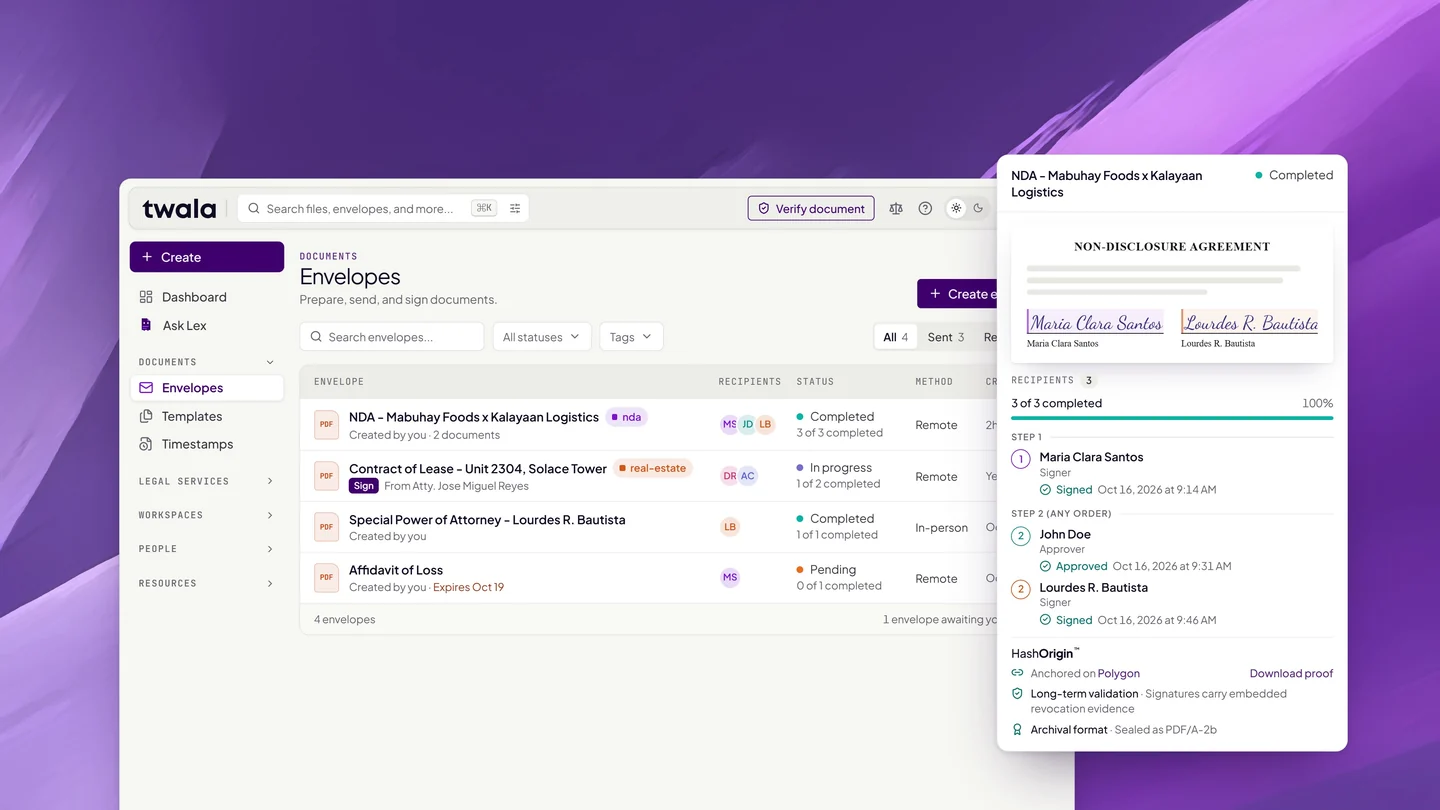Screen dimensions: 1440x810
Task: Click DR avatar in Contract of Lease row
Action: point(730,475)
